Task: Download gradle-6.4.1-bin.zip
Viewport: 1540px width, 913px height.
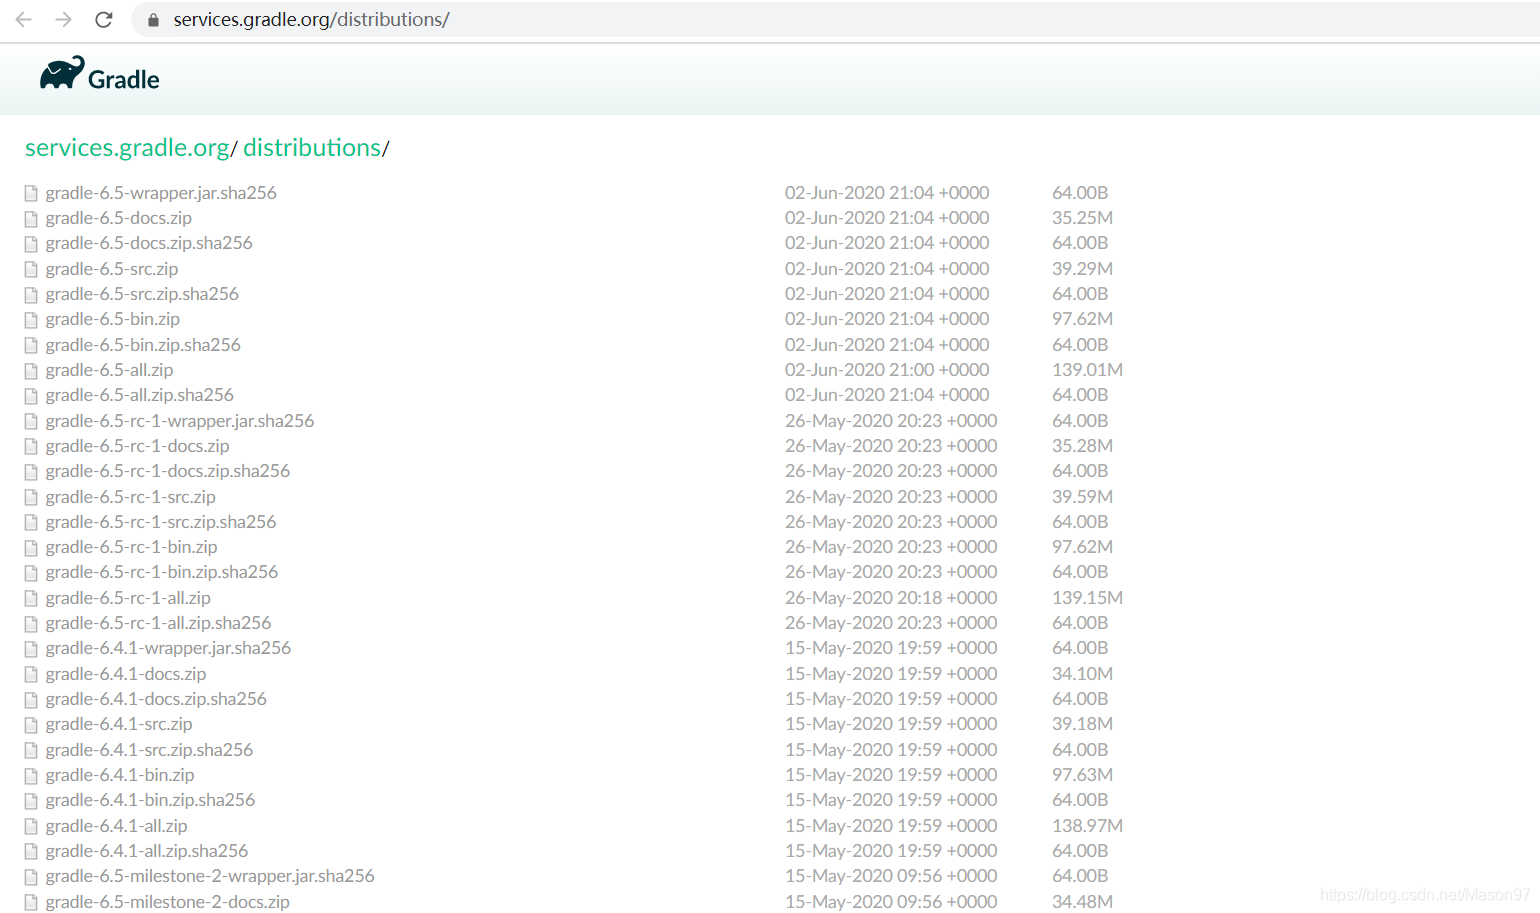Action: (120, 775)
